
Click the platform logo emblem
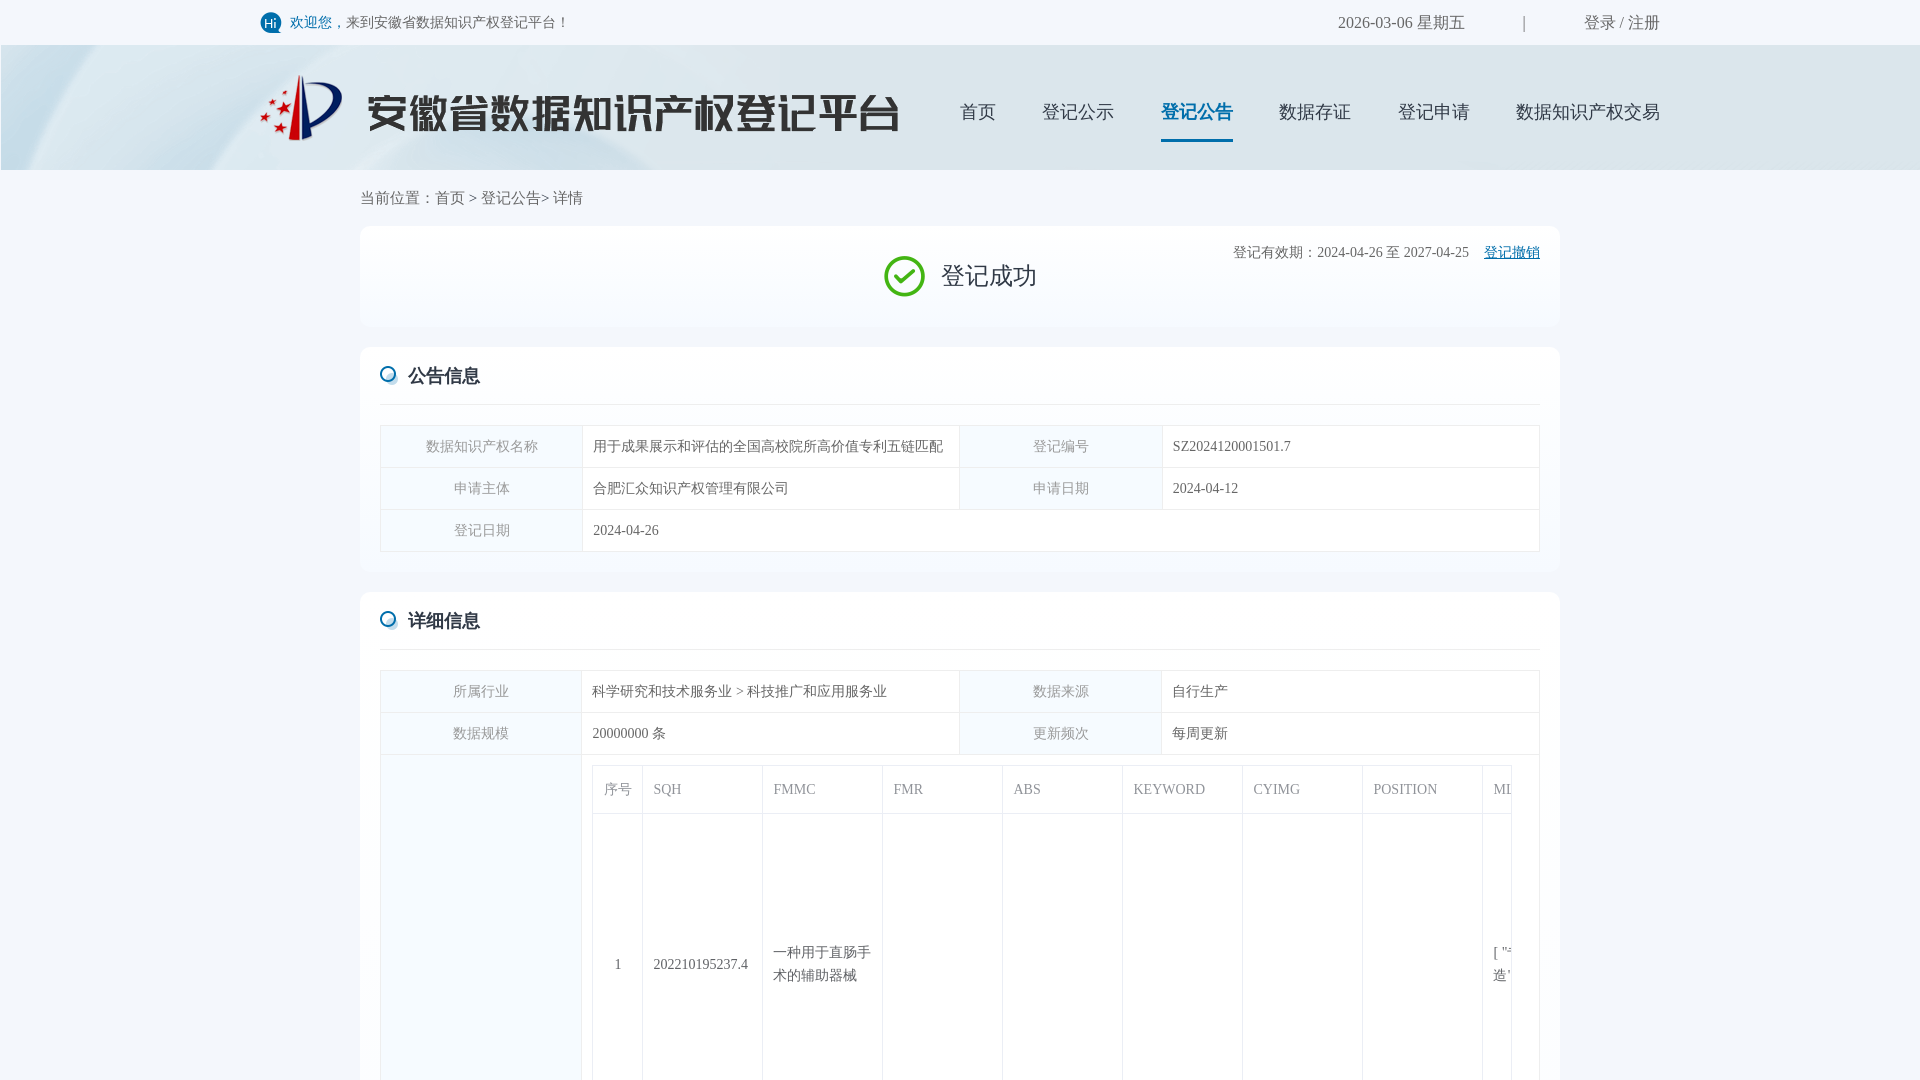pos(301,108)
